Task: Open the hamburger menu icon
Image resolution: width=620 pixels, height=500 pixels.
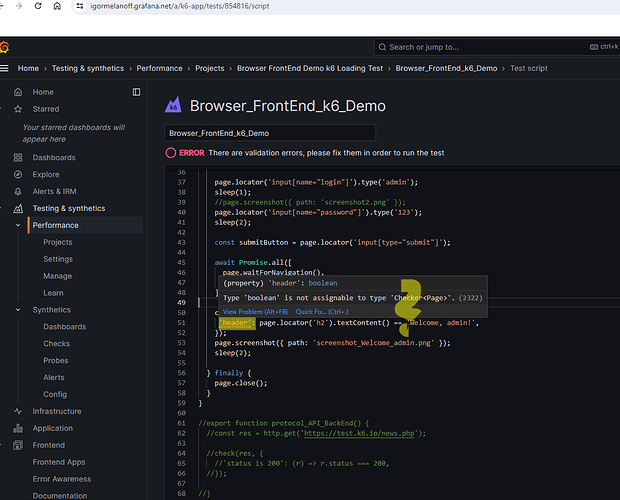Action: 4,68
